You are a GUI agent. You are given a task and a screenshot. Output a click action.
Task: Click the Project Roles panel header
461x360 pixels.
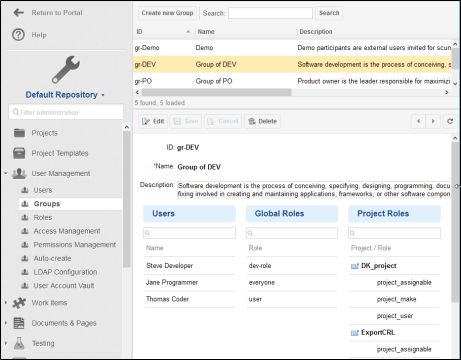tap(394, 214)
